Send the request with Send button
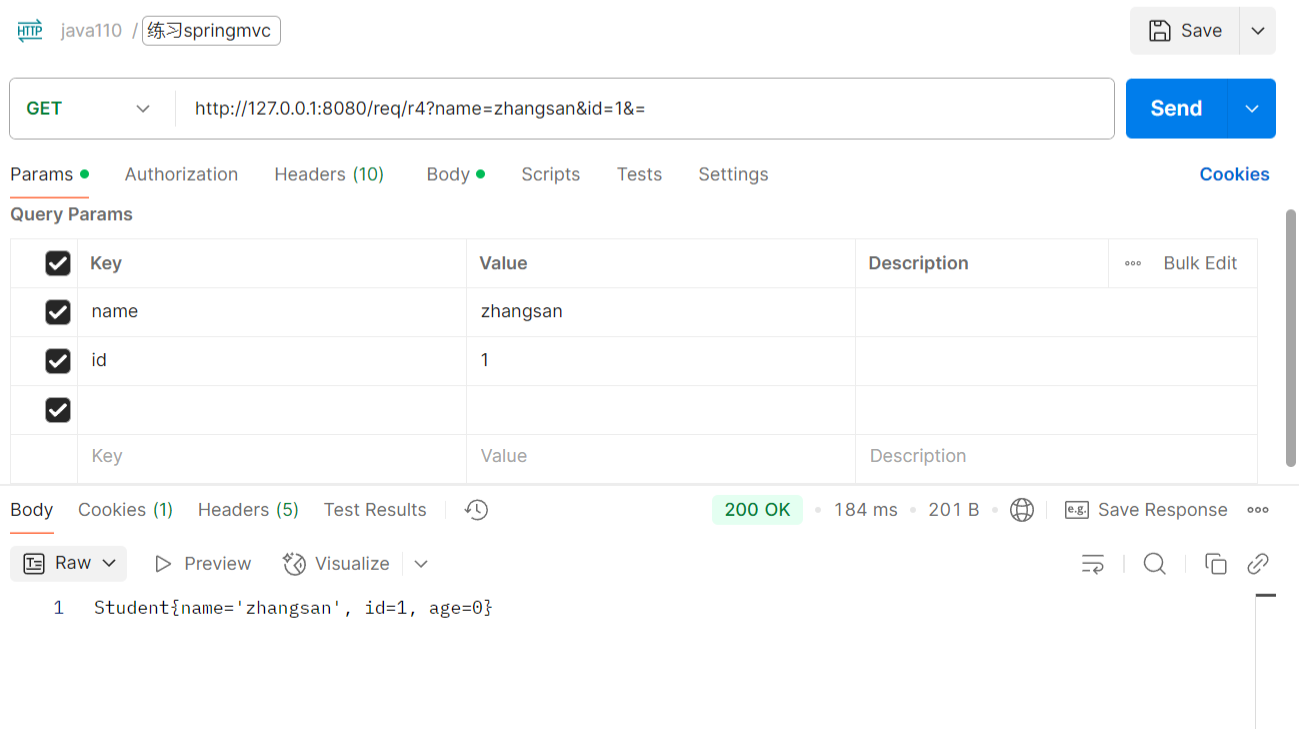 [1176, 109]
